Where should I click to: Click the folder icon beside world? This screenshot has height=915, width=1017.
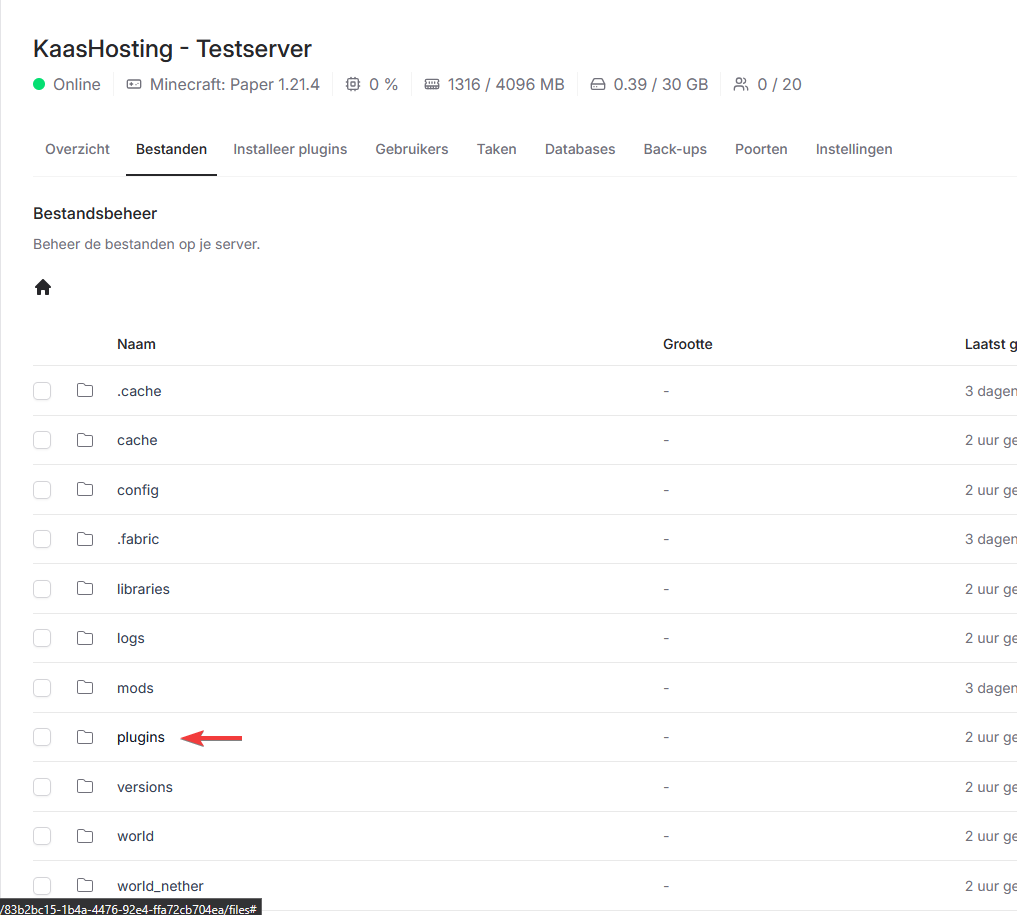click(x=85, y=836)
